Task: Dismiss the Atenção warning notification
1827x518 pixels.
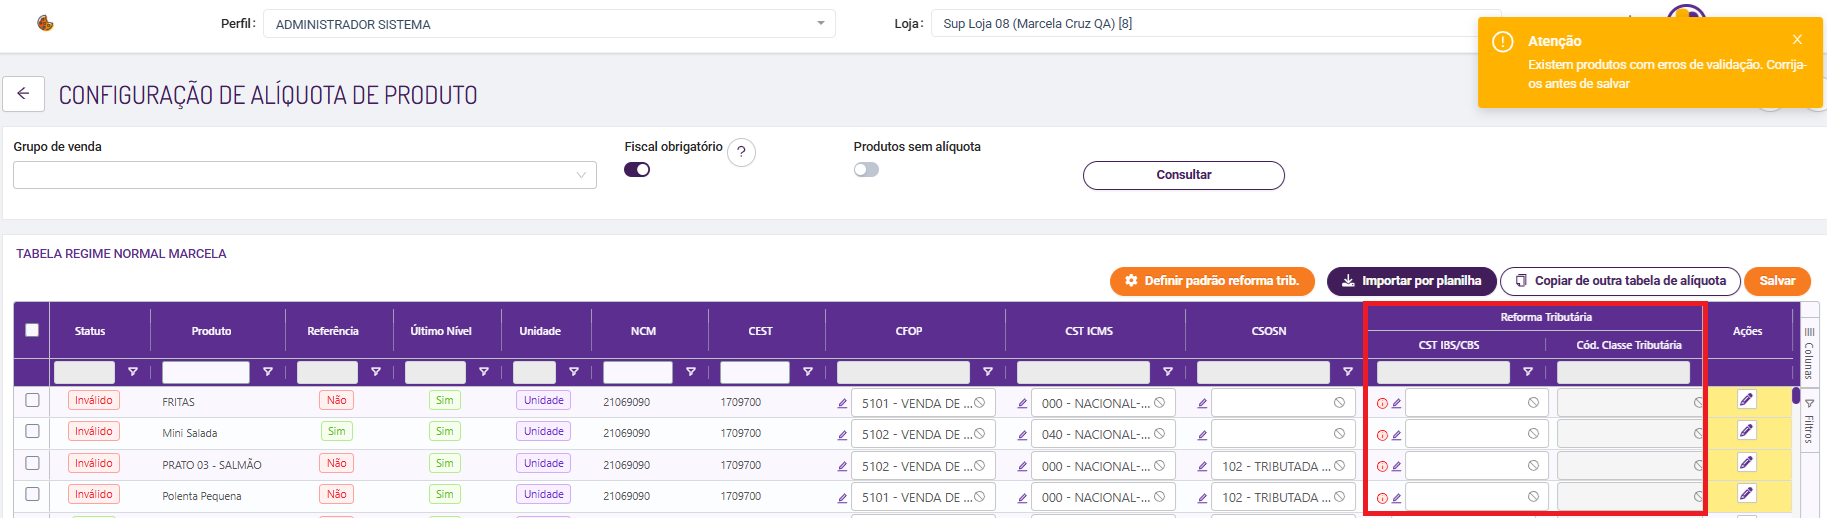Action: [x=1797, y=40]
